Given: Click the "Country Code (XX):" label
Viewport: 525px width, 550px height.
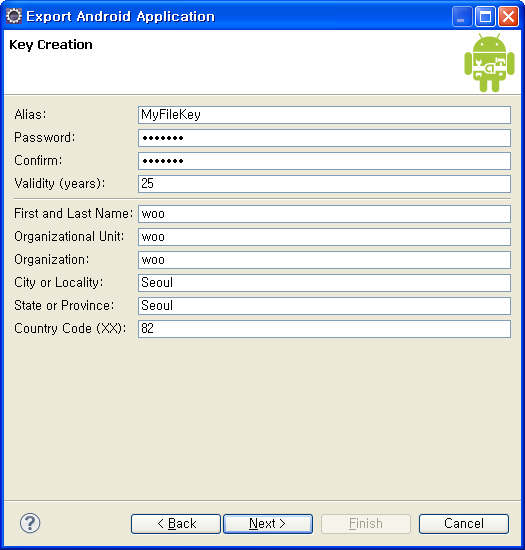Looking at the screenshot, I should [70, 328].
